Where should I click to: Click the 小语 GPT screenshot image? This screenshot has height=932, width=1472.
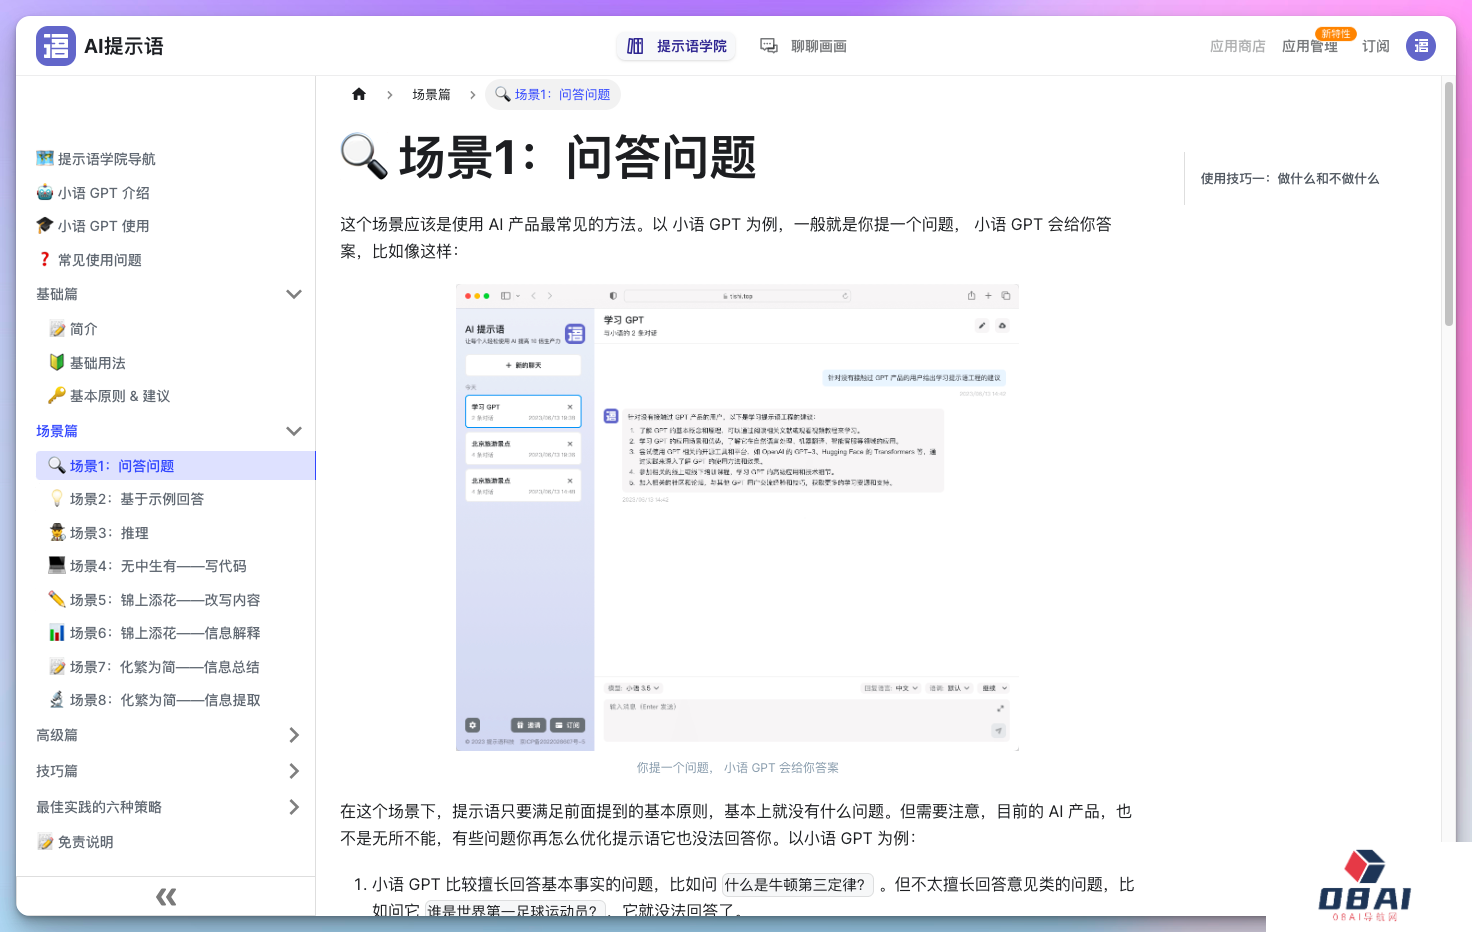(x=737, y=517)
